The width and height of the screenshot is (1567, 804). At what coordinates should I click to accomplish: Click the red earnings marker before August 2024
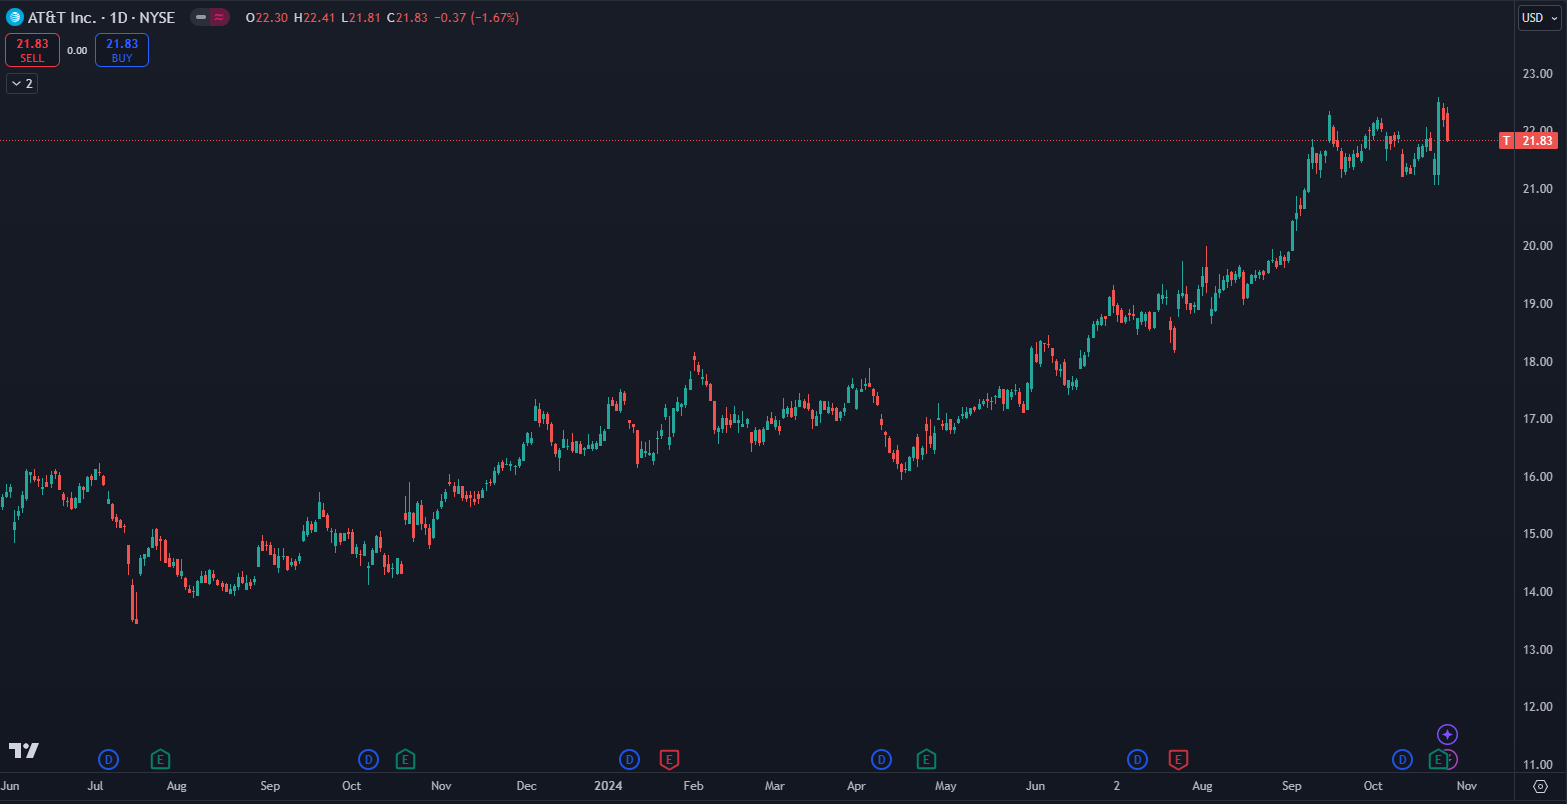[1178, 760]
